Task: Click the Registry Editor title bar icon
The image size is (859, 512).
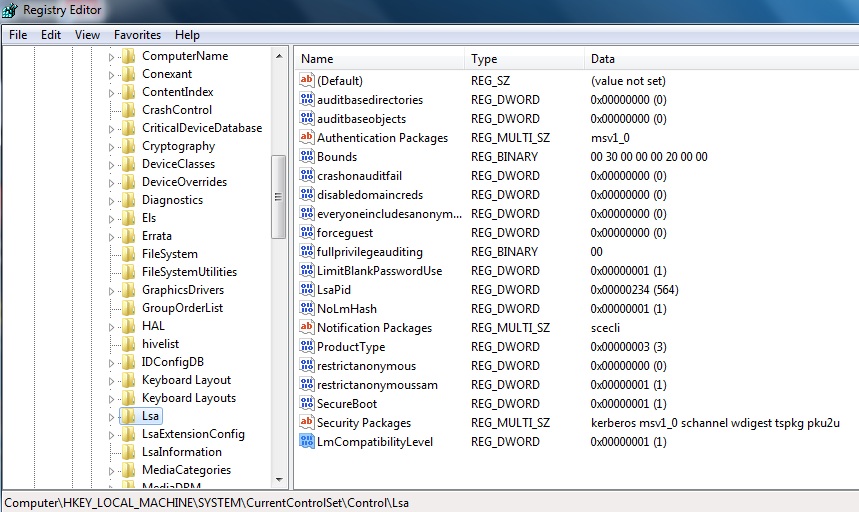Action: tap(10, 10)
